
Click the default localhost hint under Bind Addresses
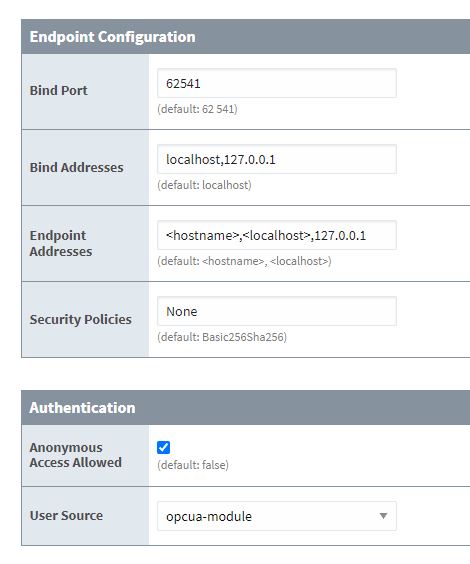click(x=204, y=185)
